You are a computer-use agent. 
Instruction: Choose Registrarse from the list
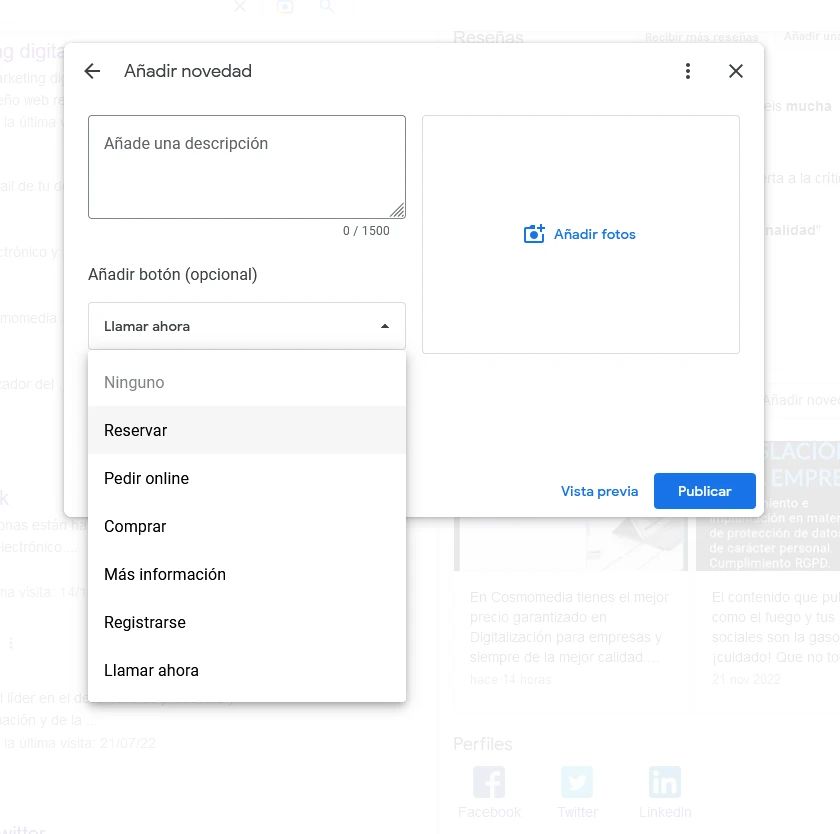(145, 622)
